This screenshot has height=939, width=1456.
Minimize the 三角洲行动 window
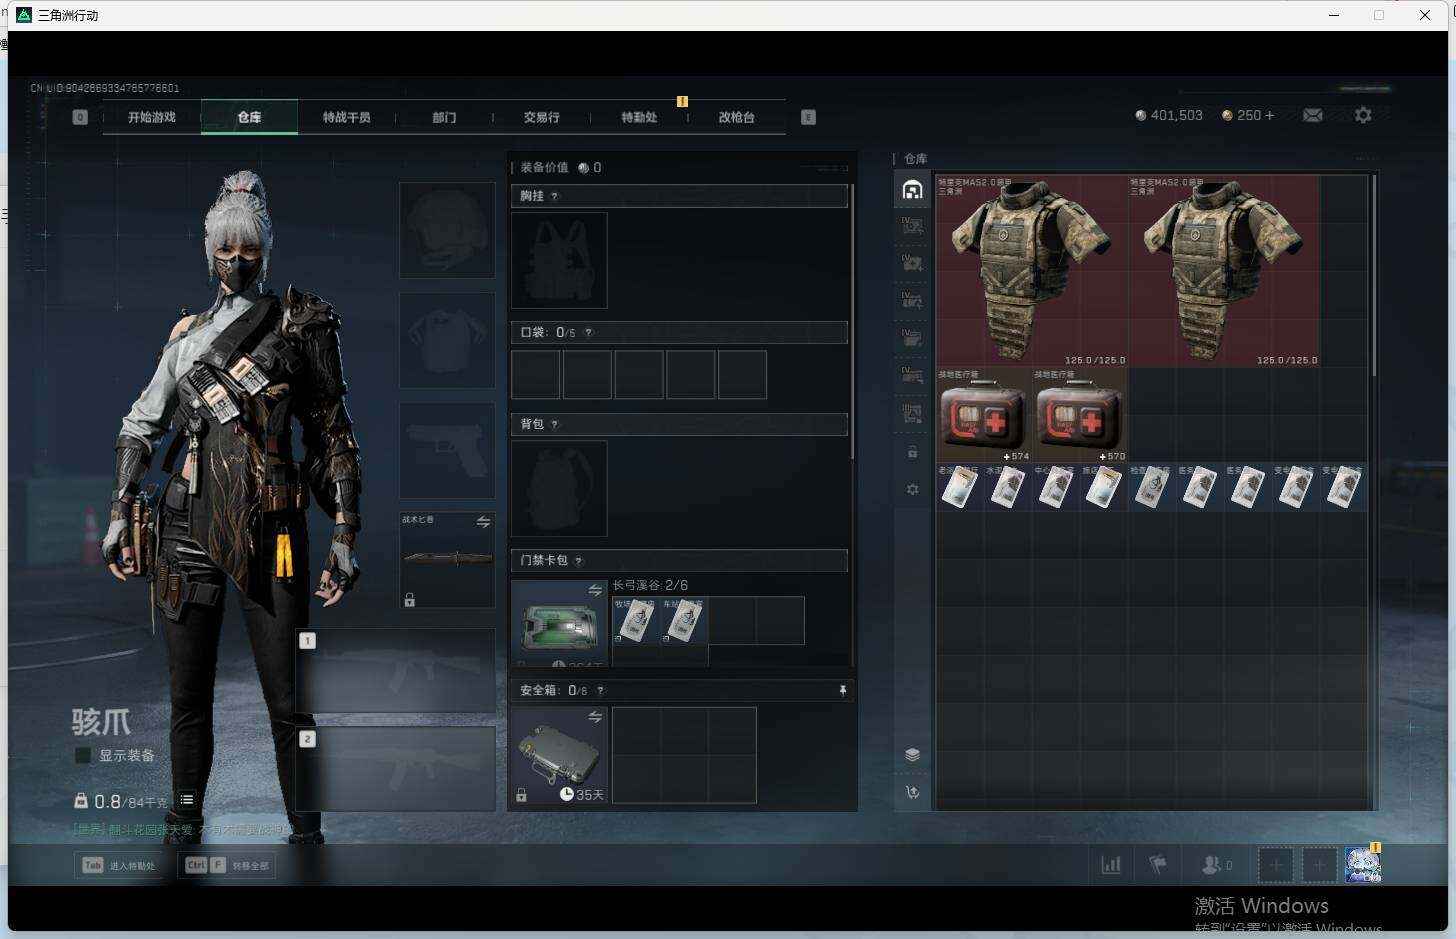[1334, 15]
